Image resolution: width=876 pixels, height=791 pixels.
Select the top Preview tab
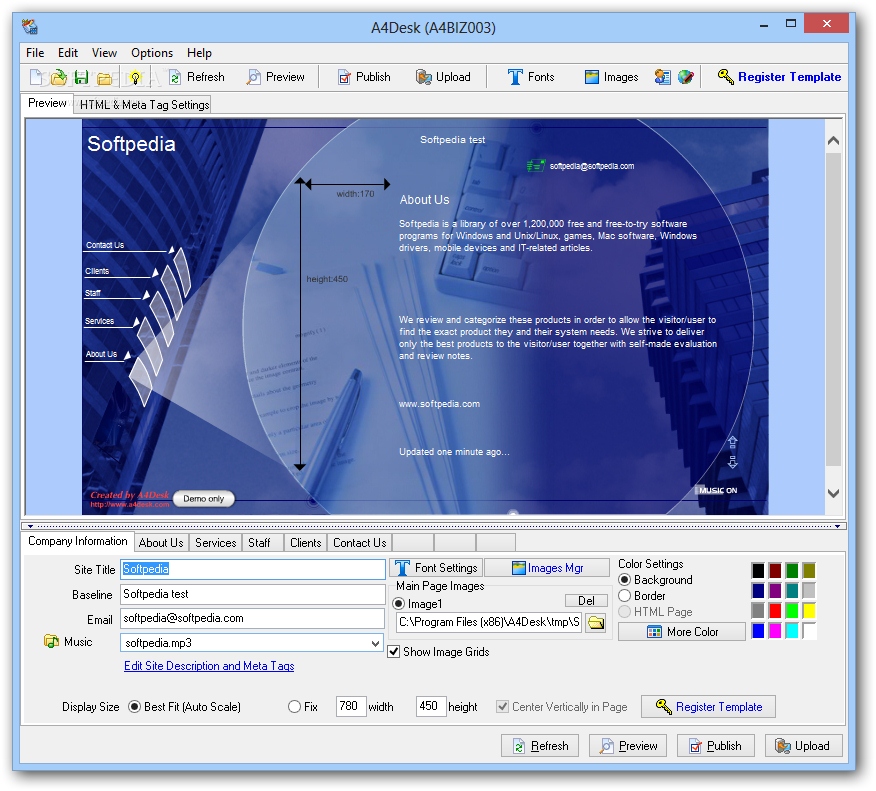[47, 103]
